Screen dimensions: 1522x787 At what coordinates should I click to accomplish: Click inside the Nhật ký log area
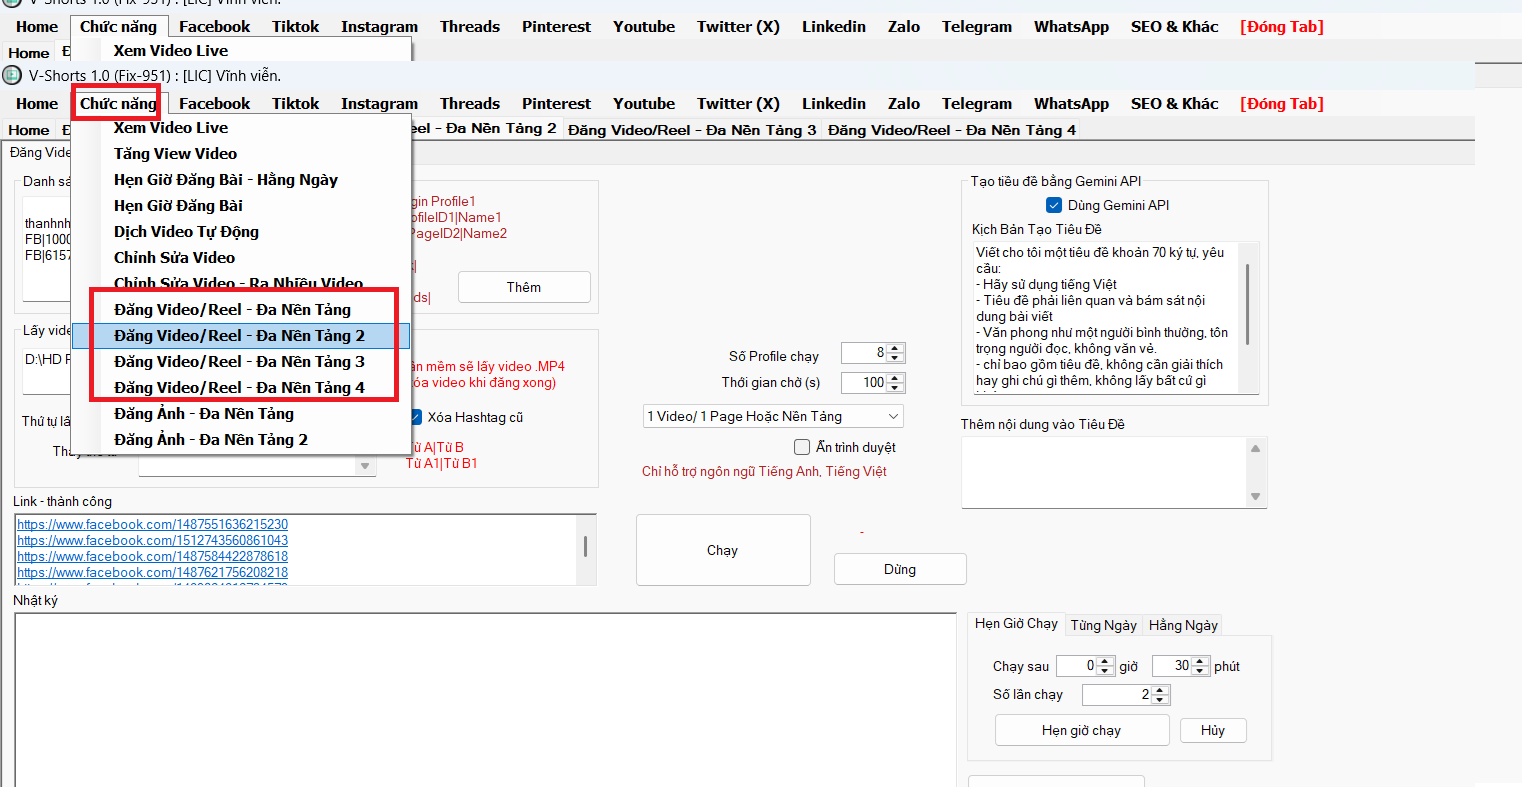[x=486, y=700]
